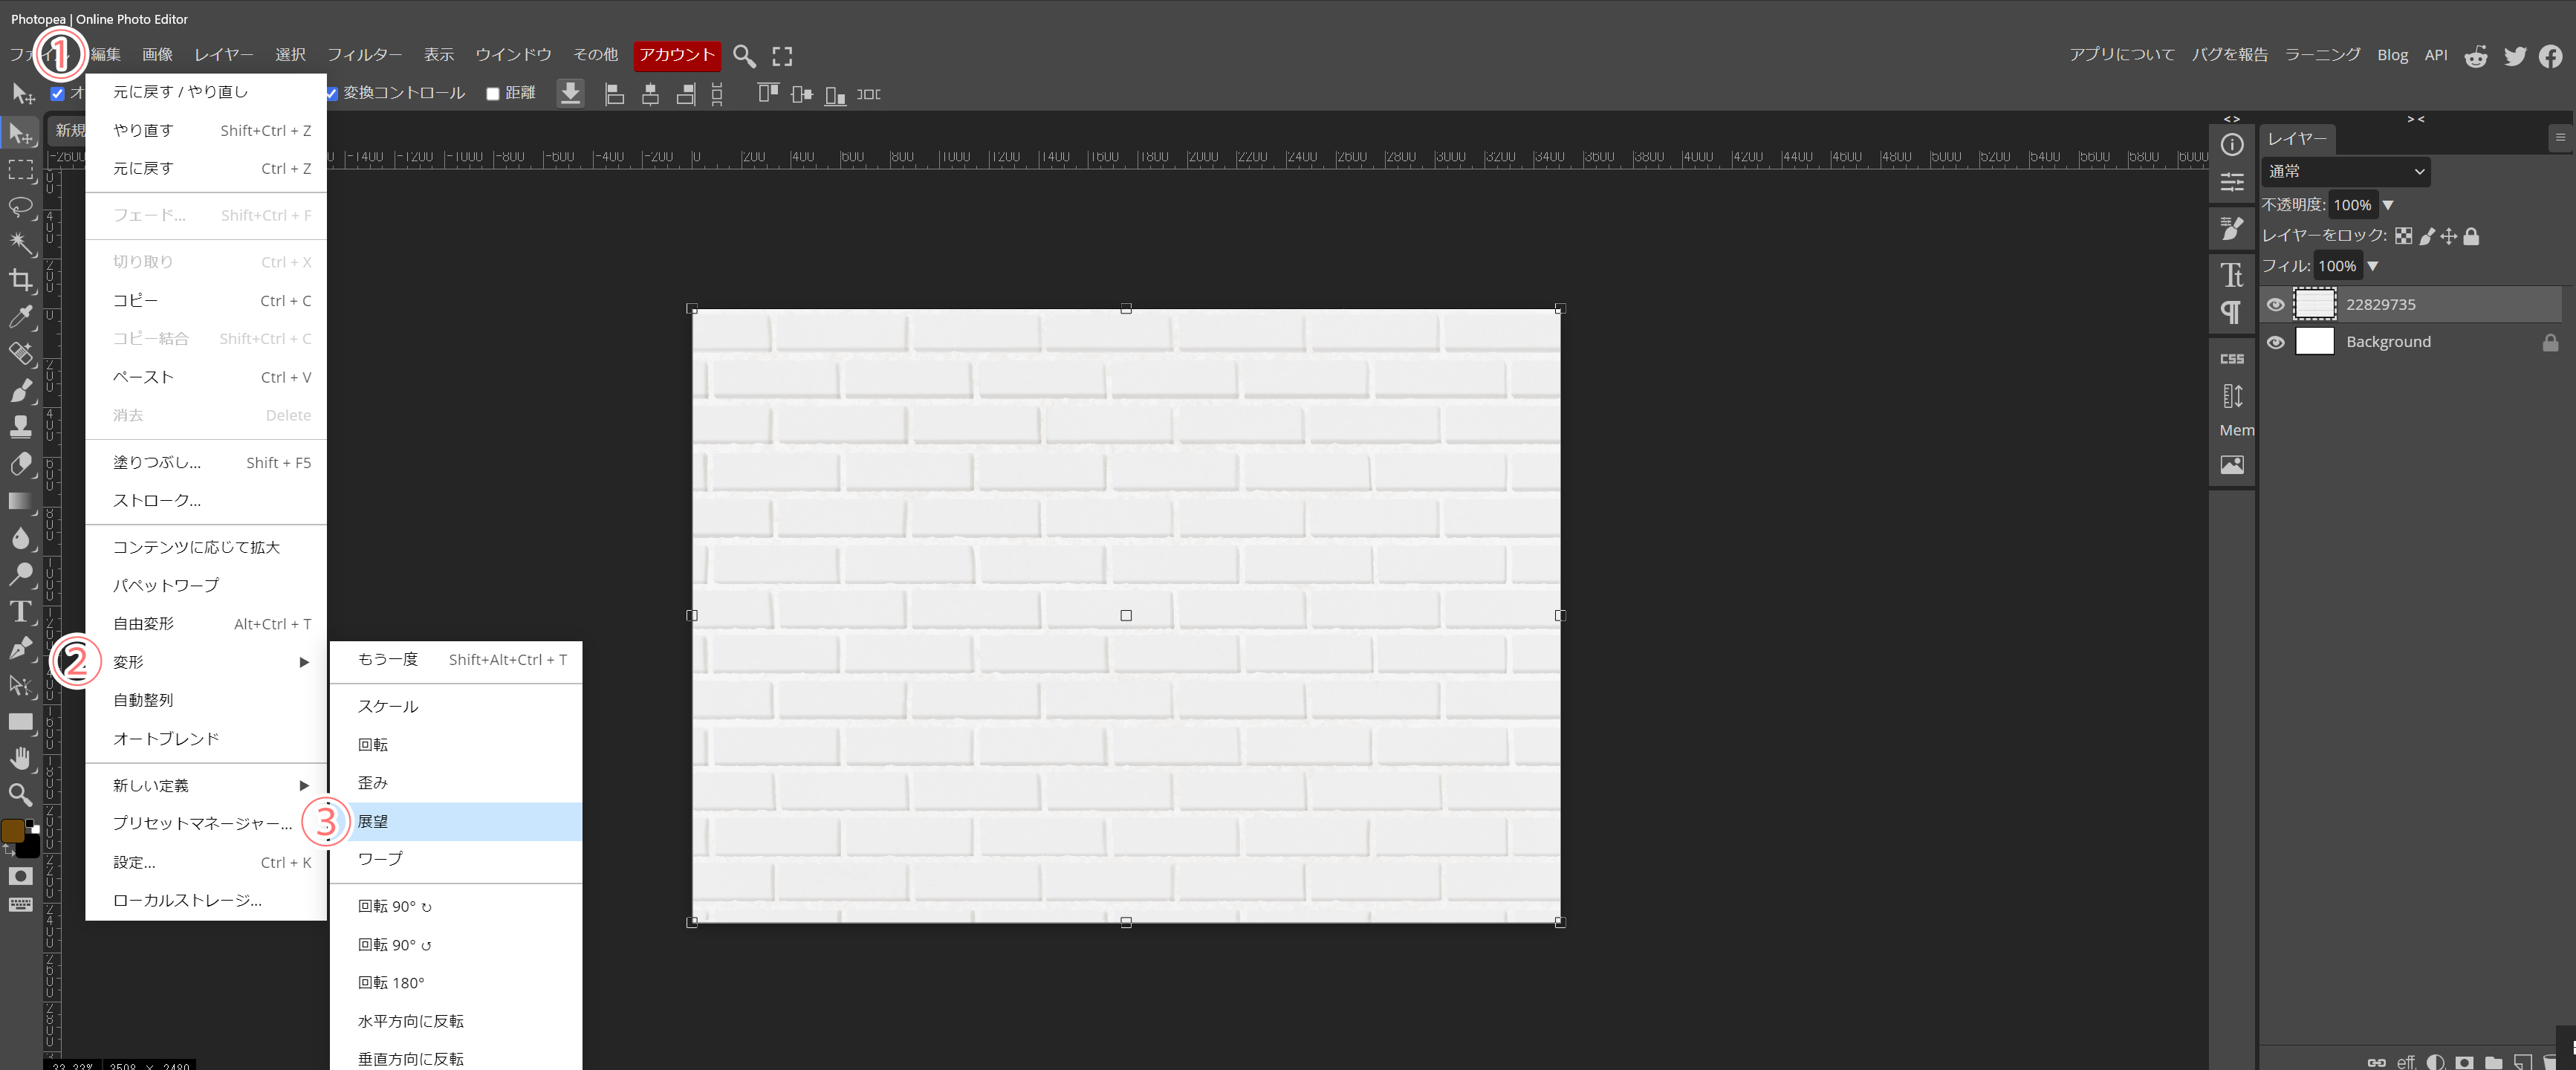Open the Info panel icon

[2231, 145]
